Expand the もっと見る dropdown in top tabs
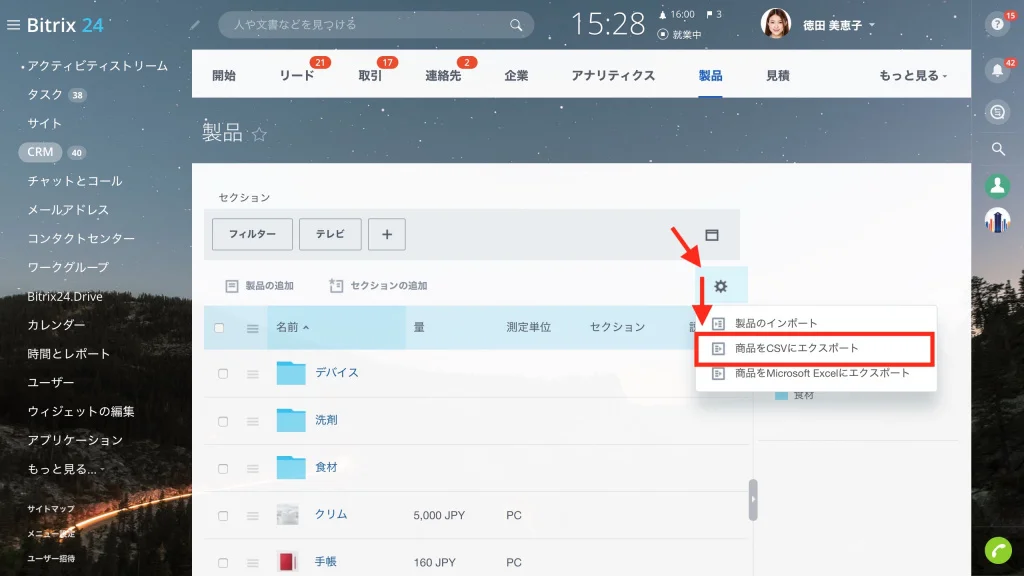The height and width of the screenshot is (576, 1024). 913,76
